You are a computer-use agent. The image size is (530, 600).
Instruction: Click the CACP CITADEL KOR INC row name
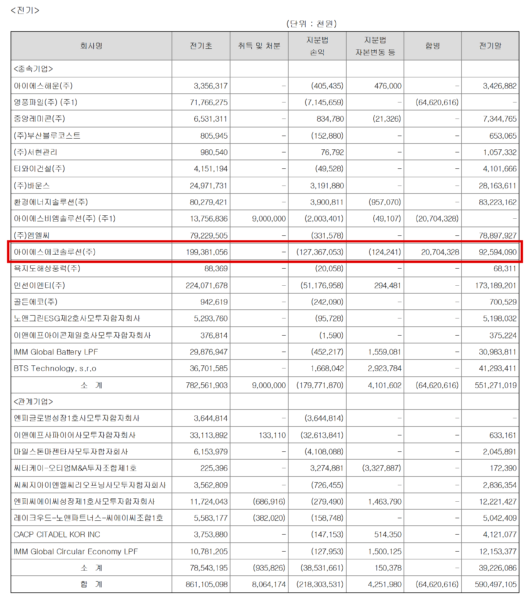(57, 535)
